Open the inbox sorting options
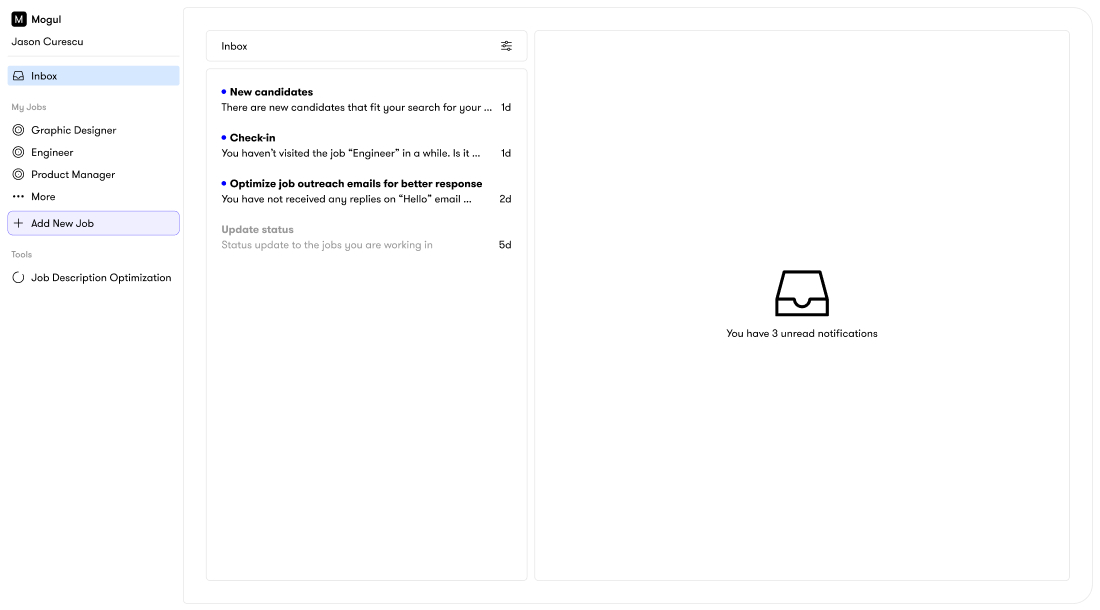The height and width of the screenshot is (610, 1100). (x=506, y=45)
